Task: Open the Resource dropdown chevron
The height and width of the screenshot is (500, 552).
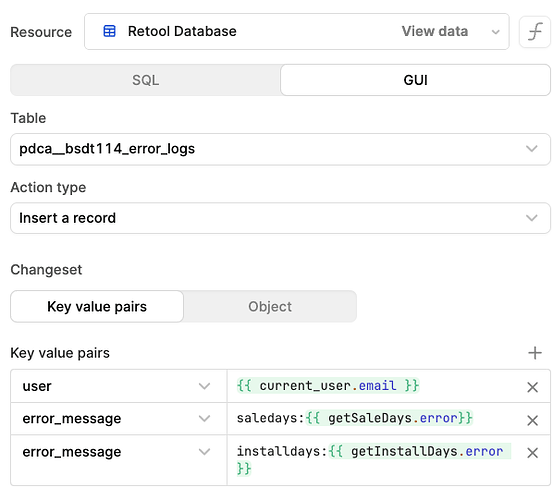Action: coord(495,32)
